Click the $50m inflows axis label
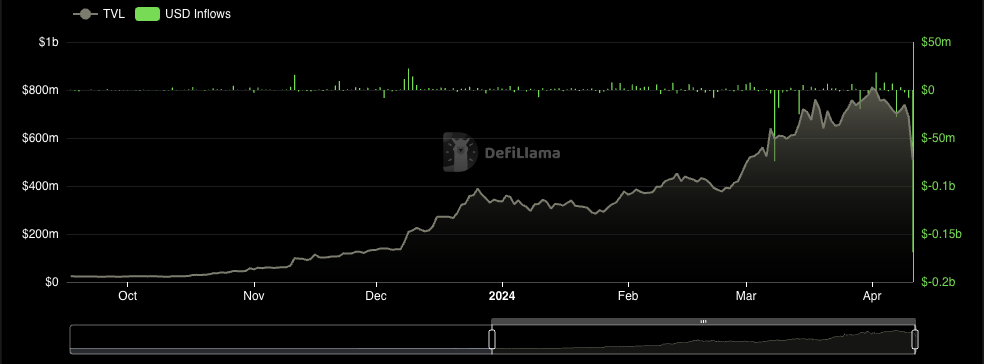984x364 pixels. 936,42
